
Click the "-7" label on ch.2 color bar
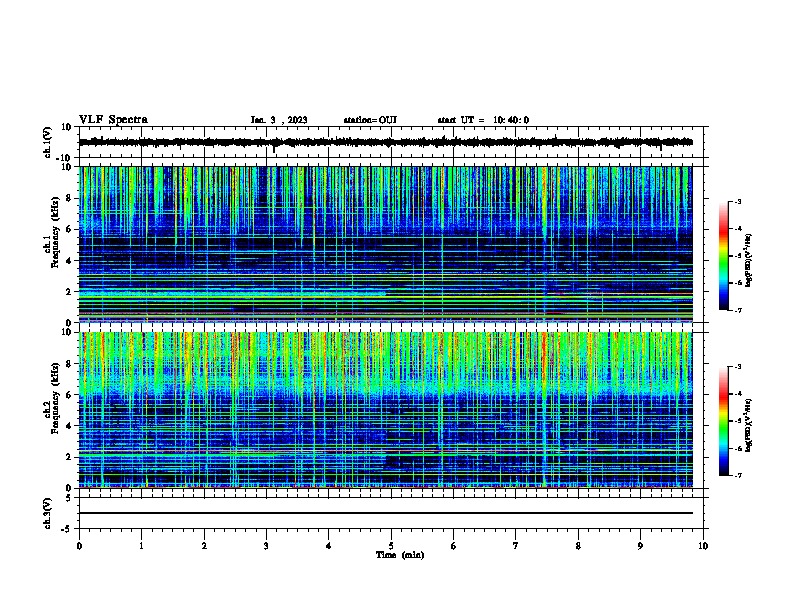point(737,476)
